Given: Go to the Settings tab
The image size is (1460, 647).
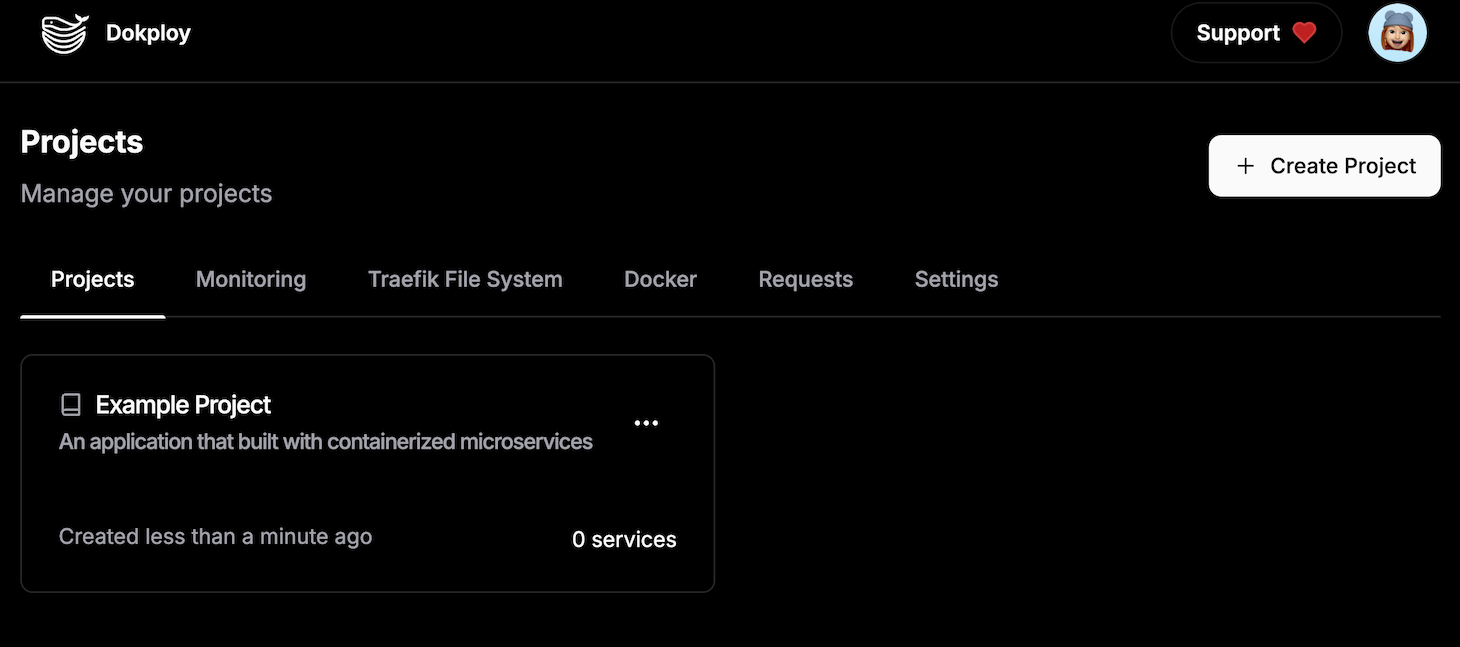Looking at the screenshot, I should pos(956,279).
